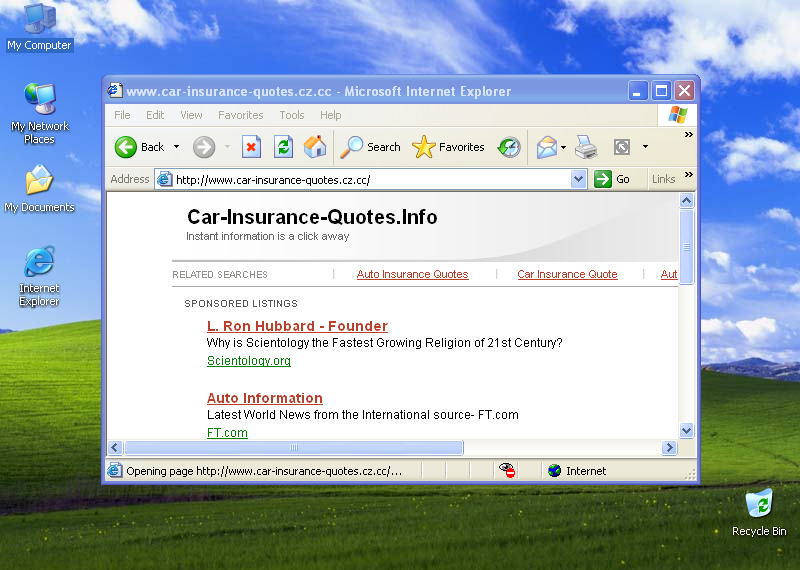
Task: Open the Edit menu
Action: pos(155,115)
